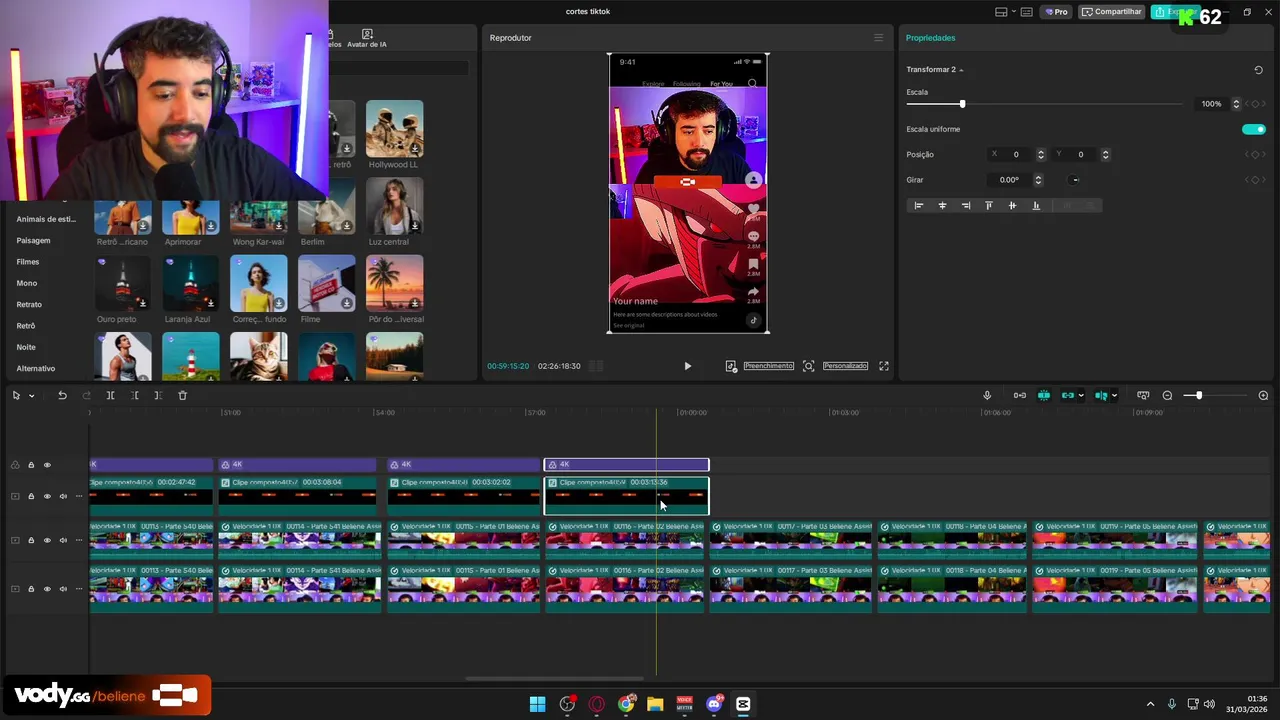Click the Escala percentage stepper
The image size is (1280, 720).
pyautogui.click(x=1236, y=104)
